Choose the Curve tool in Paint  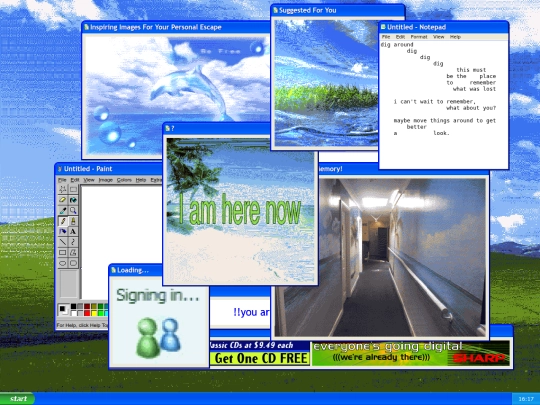73,242
